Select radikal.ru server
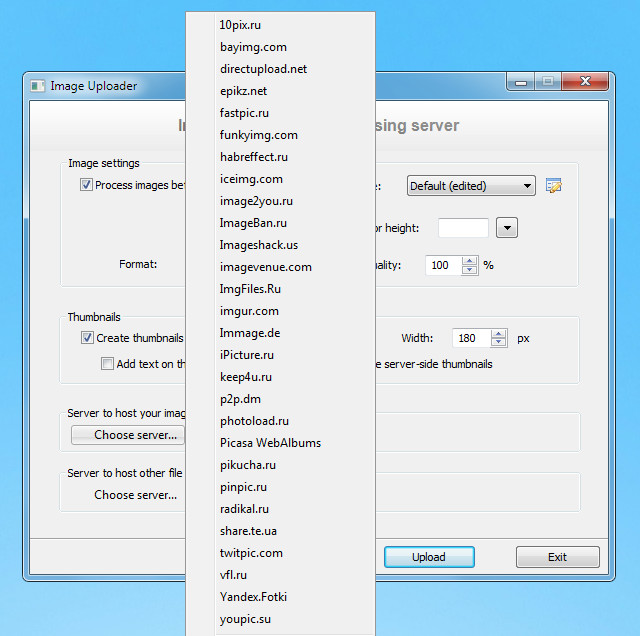 [280, 510]
